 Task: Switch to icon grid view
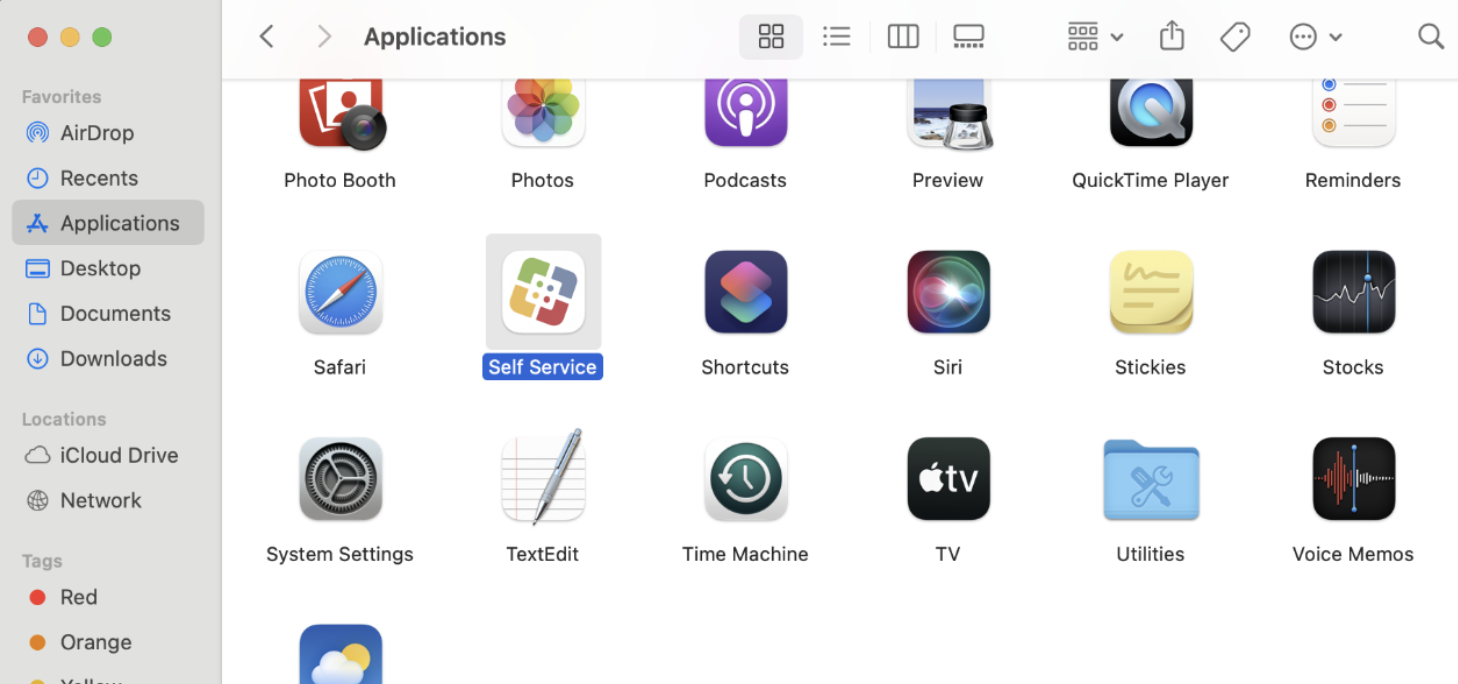(771, 37)
